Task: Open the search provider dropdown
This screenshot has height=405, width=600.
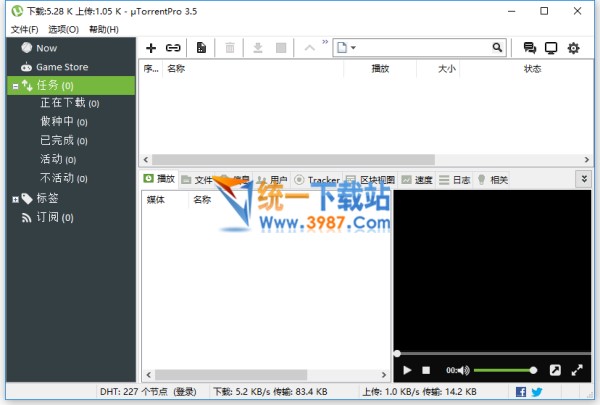Action: point(346,48)
